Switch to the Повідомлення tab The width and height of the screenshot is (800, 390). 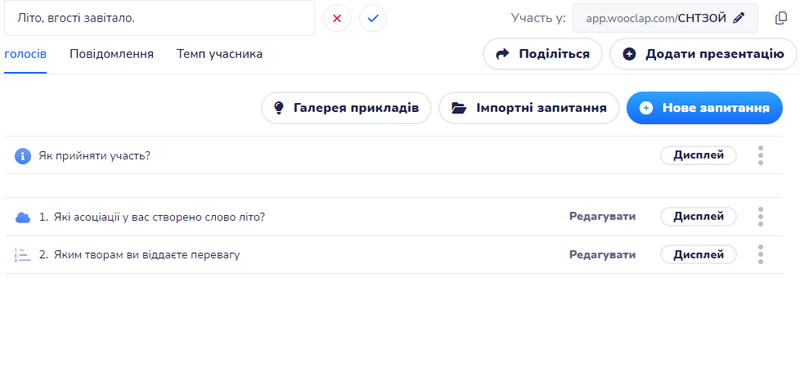pos(112,54)
